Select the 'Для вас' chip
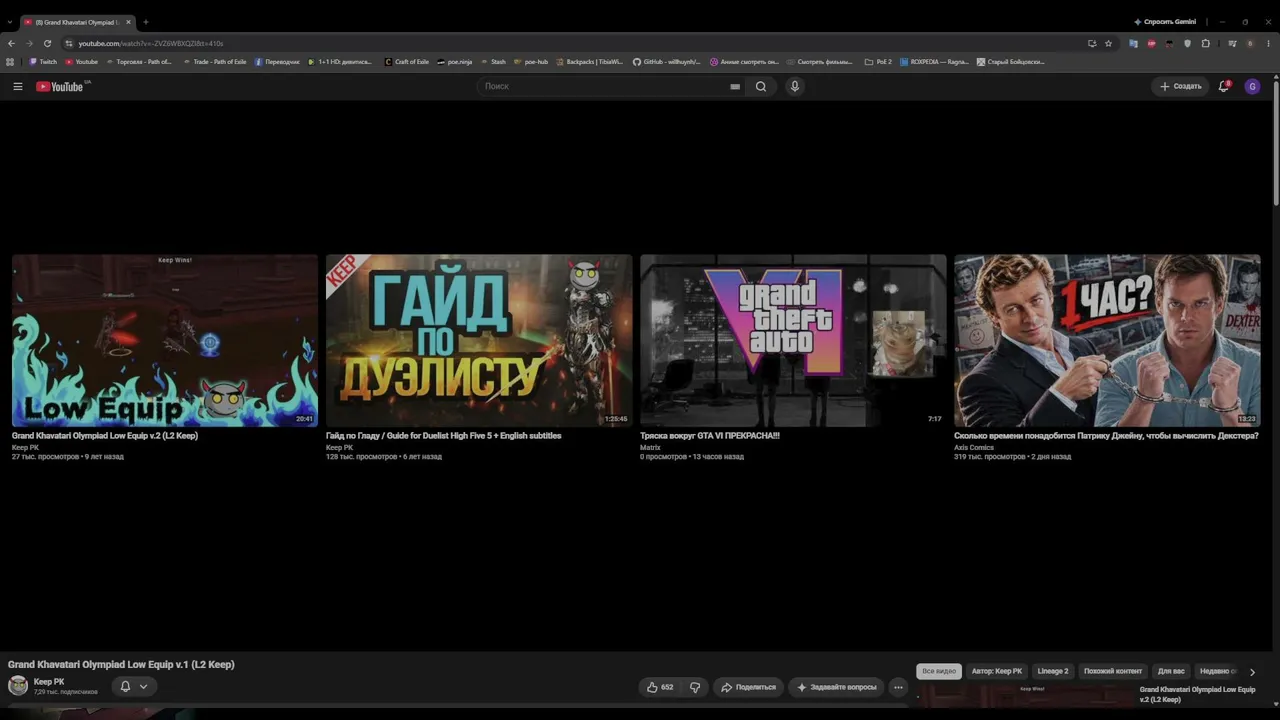The image size is (1280, 720). pos(1171,671)
